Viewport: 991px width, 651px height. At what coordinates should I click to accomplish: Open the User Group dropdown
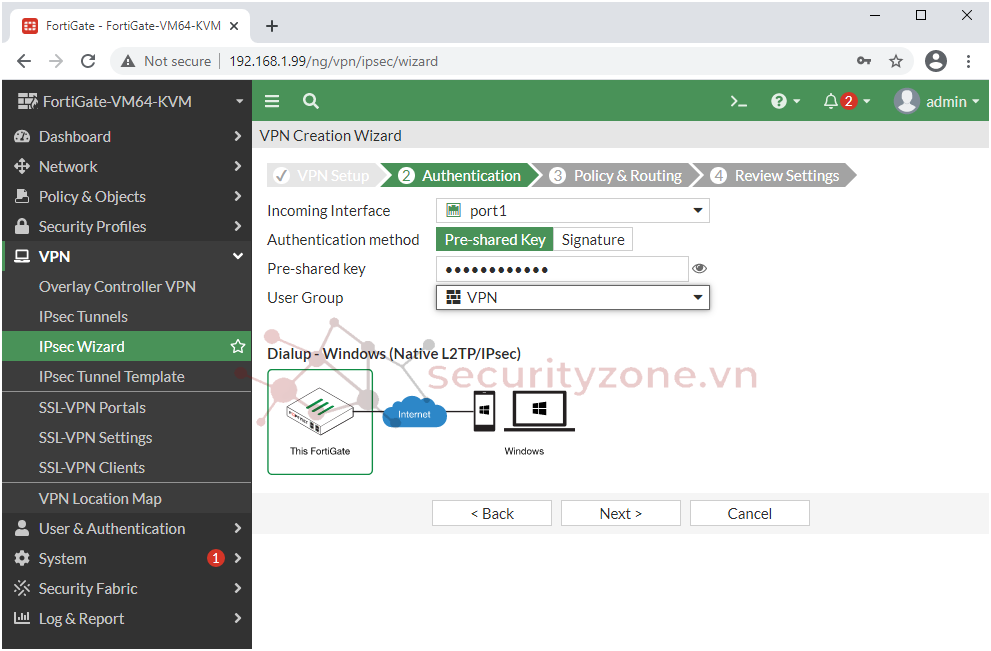tap(573, 298)
